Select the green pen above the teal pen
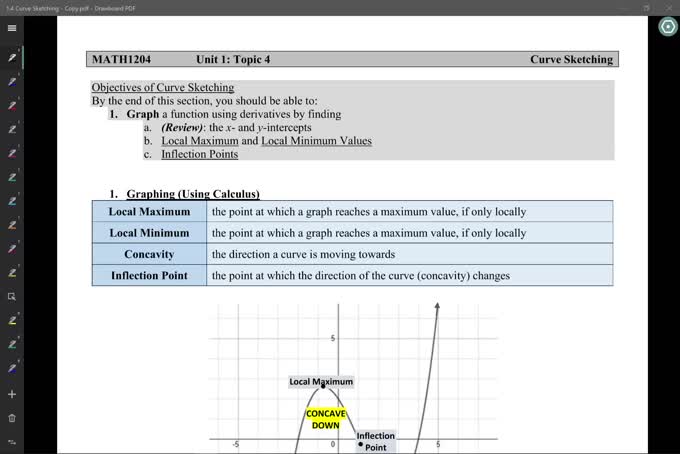 click(x=12, y=177)
